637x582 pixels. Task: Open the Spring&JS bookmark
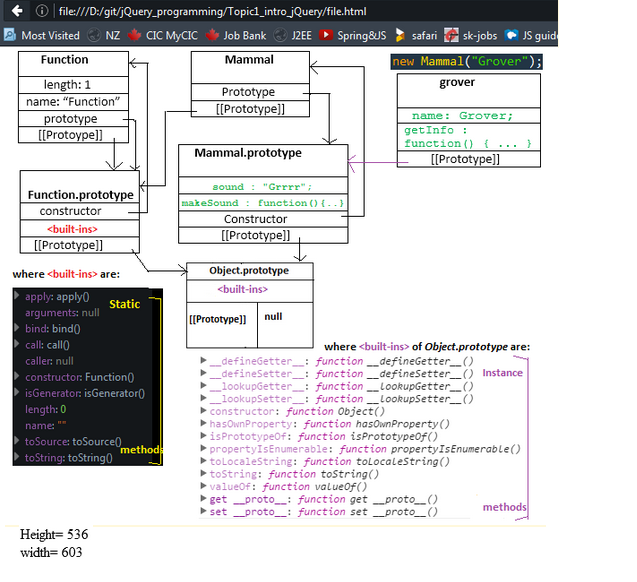pos(362,35)
